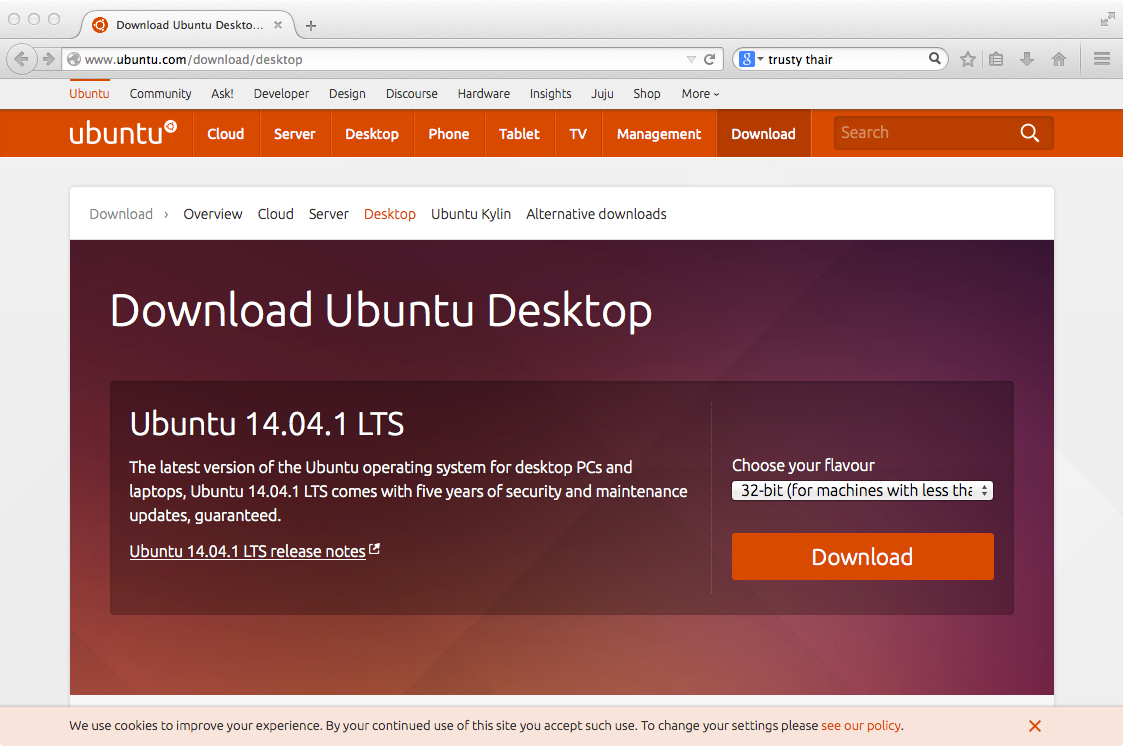Select the Download Ubuntu Desktop browser tab
Viewport: 1123px width, 746px height.
pos(186,25)
